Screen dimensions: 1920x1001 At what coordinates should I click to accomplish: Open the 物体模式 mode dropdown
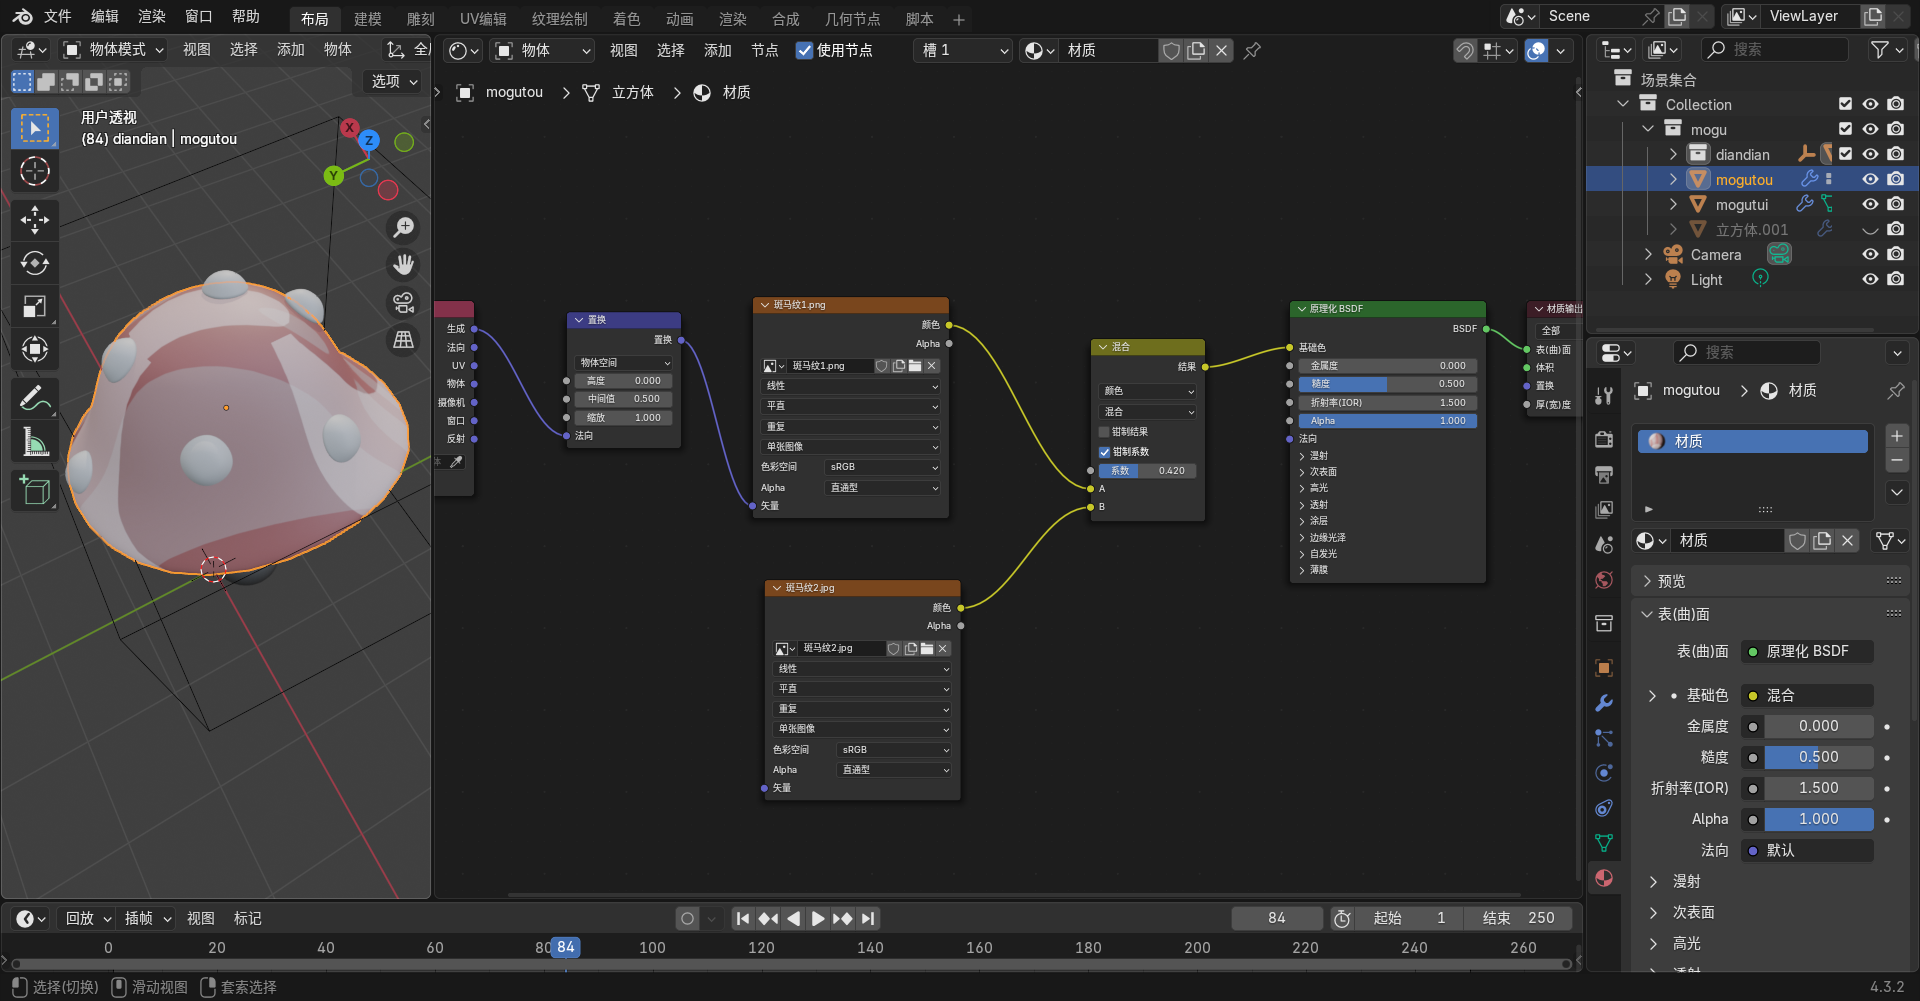click(114, 49)
